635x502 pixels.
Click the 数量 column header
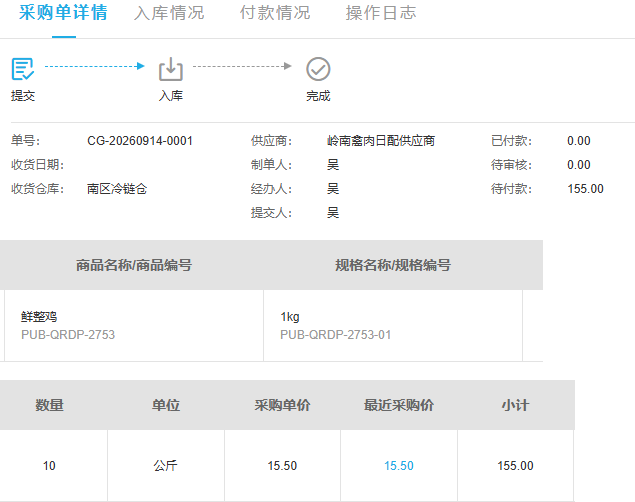tap(49, 405)
